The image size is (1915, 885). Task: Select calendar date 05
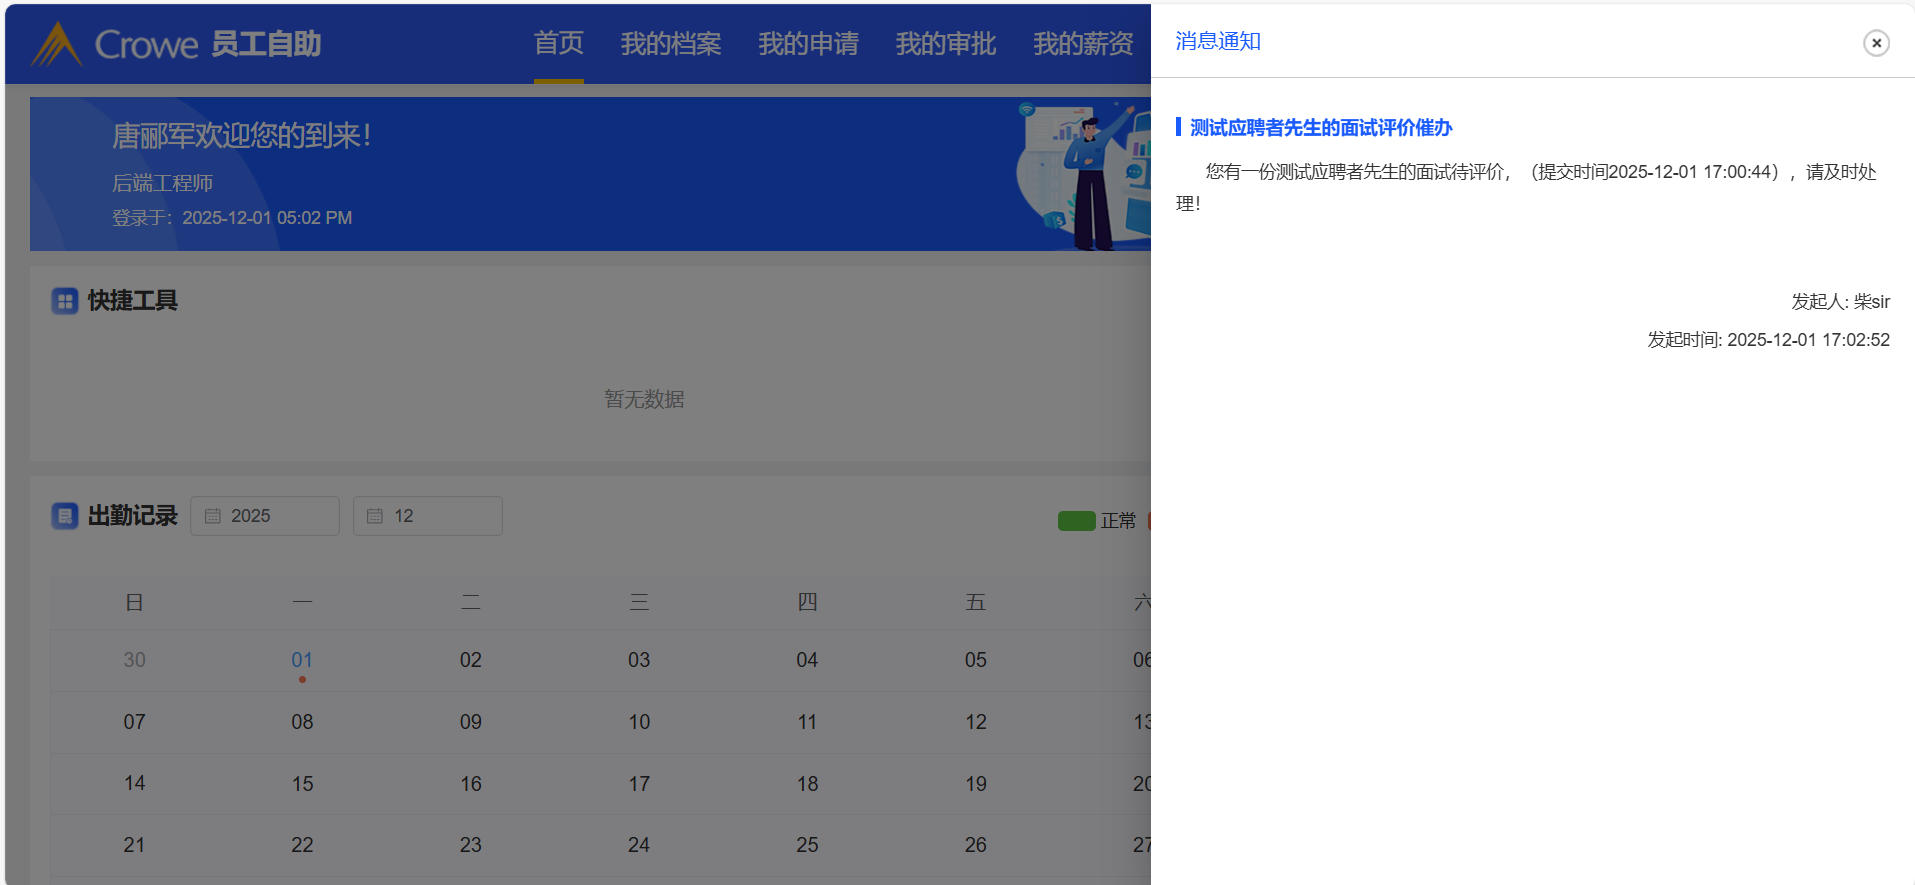tap(976, 660)
